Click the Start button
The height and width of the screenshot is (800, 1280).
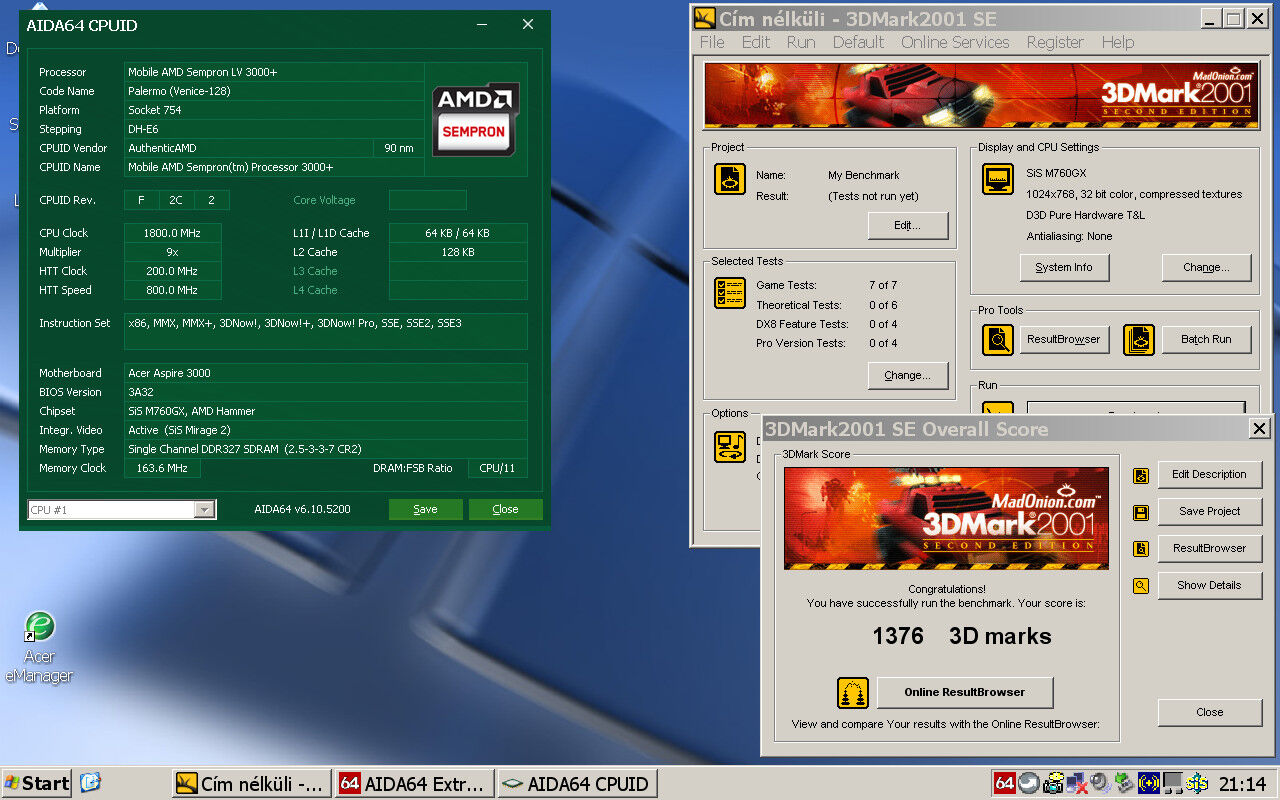(37, 783)
